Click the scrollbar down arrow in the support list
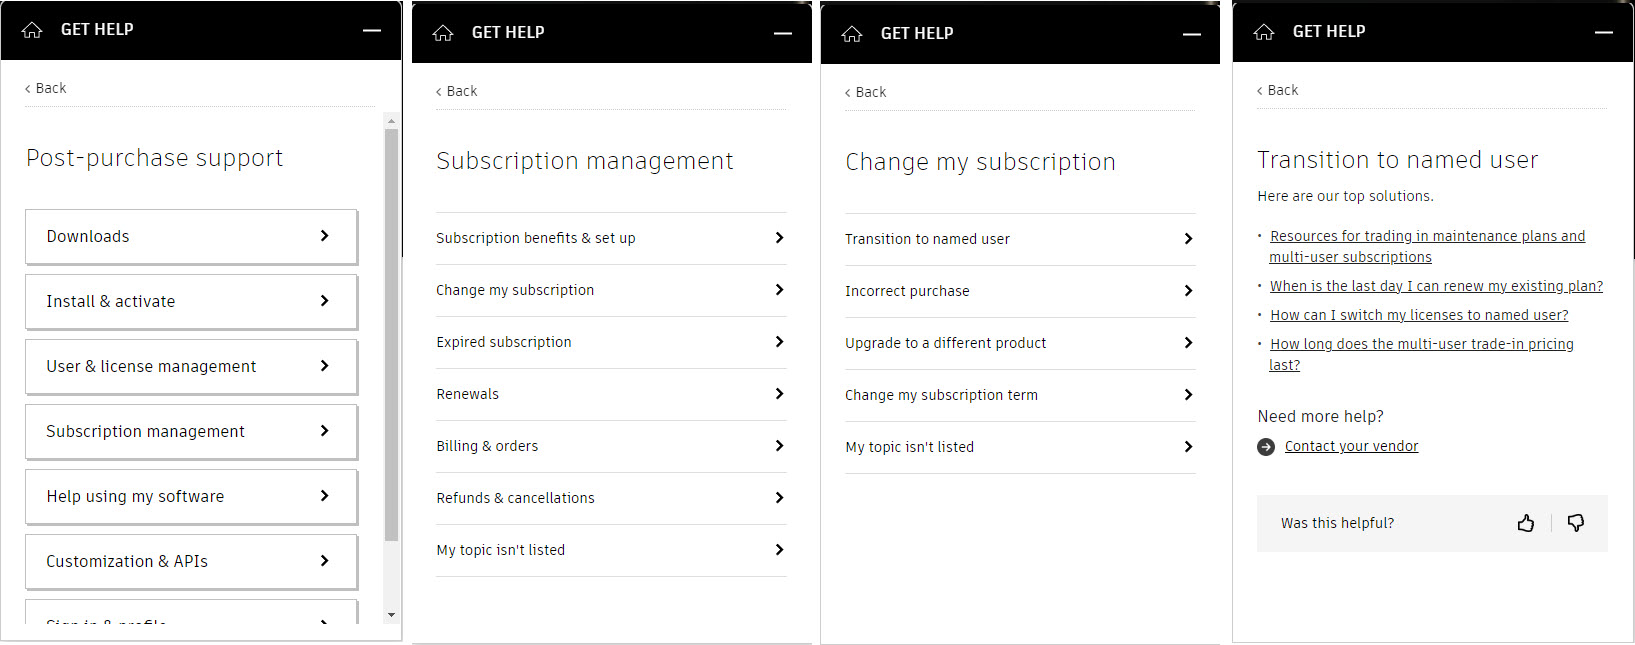Screen dimensions: 1635x645 point(391,615)
